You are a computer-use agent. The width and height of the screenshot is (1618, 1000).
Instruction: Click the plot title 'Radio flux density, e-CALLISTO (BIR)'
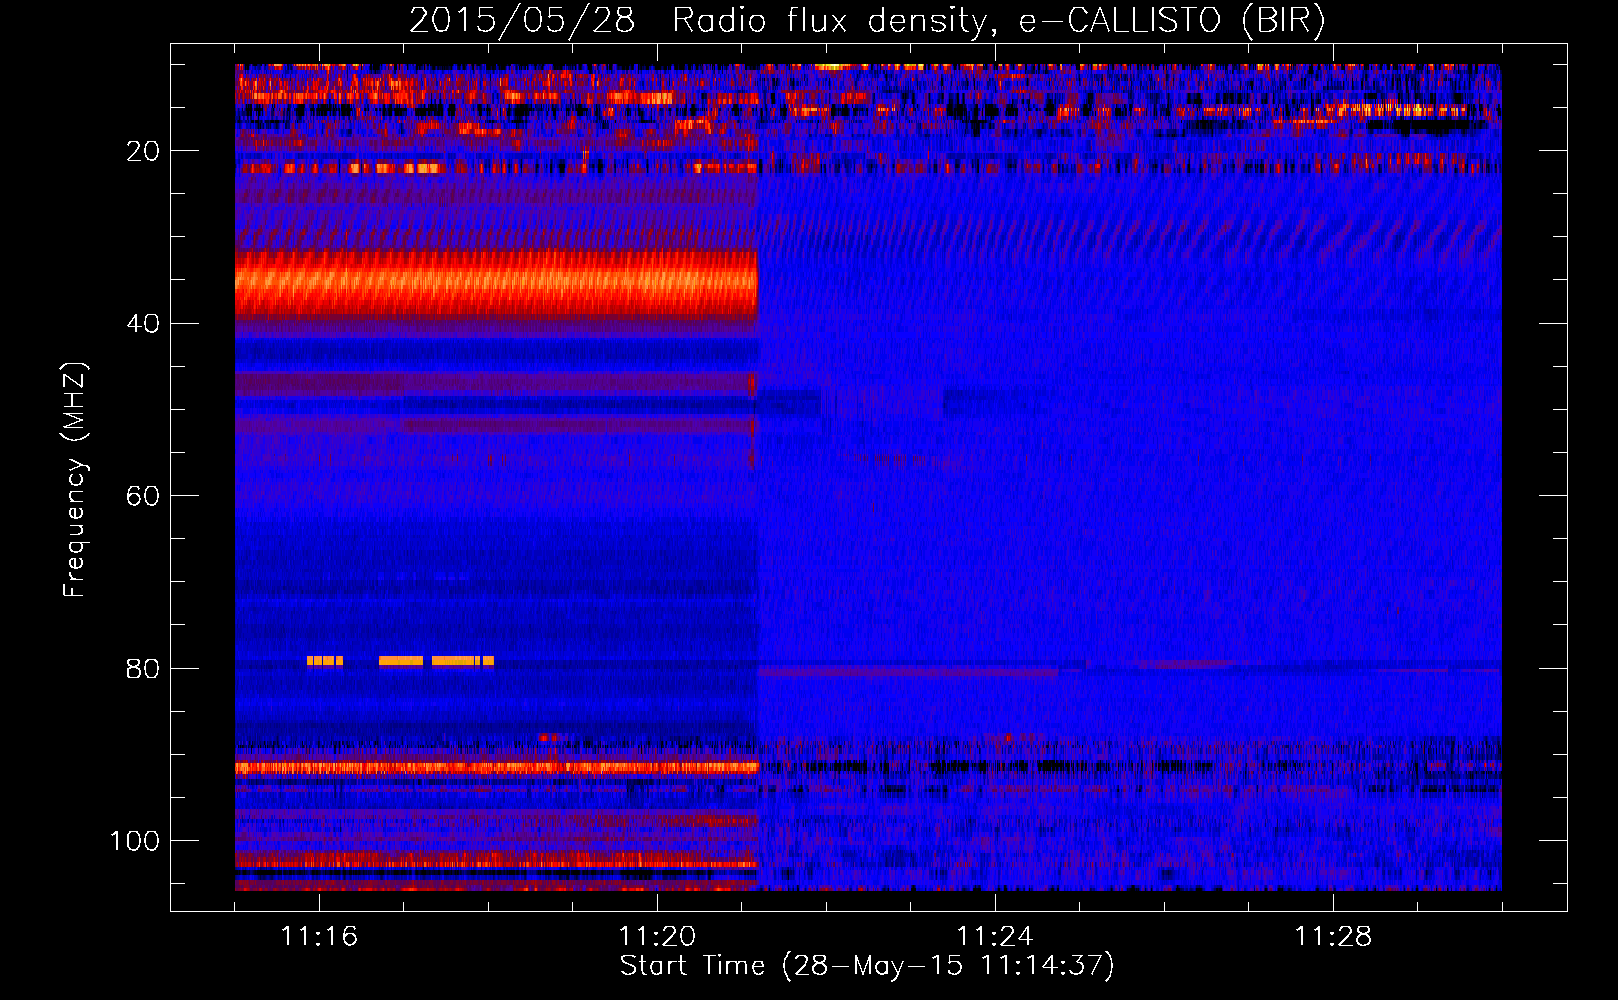point(998,20)
